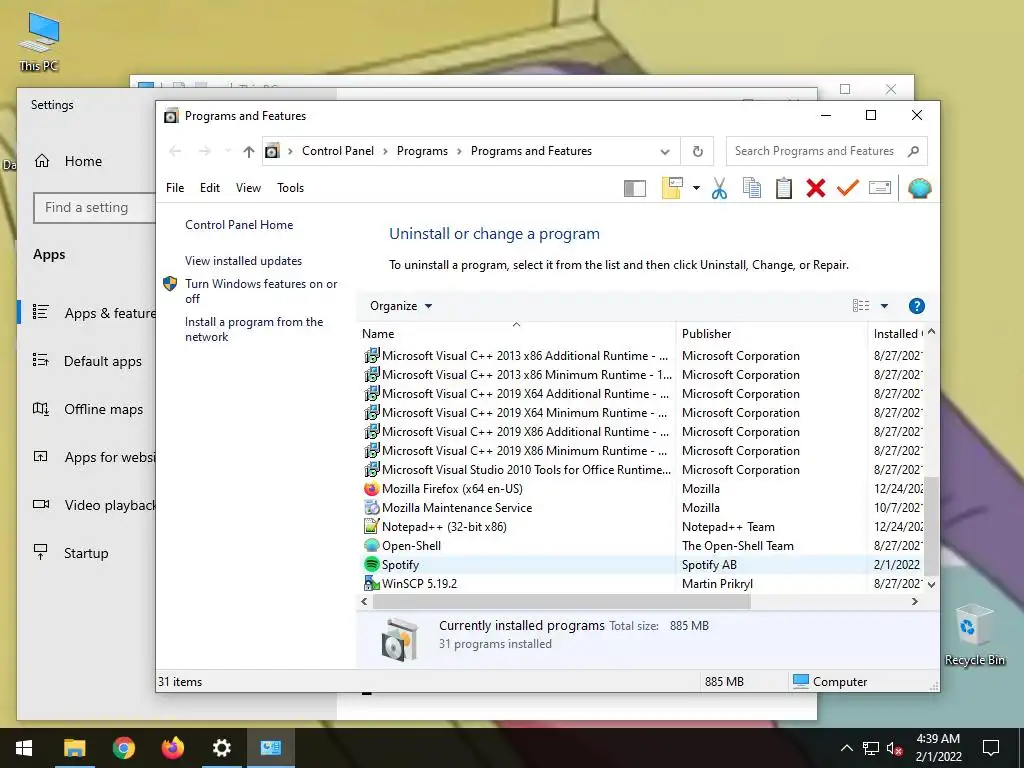Open Firefox from the taskbar
Image resolution: width=1024 pixels, height=768 pixels.
tap(173, 748)
